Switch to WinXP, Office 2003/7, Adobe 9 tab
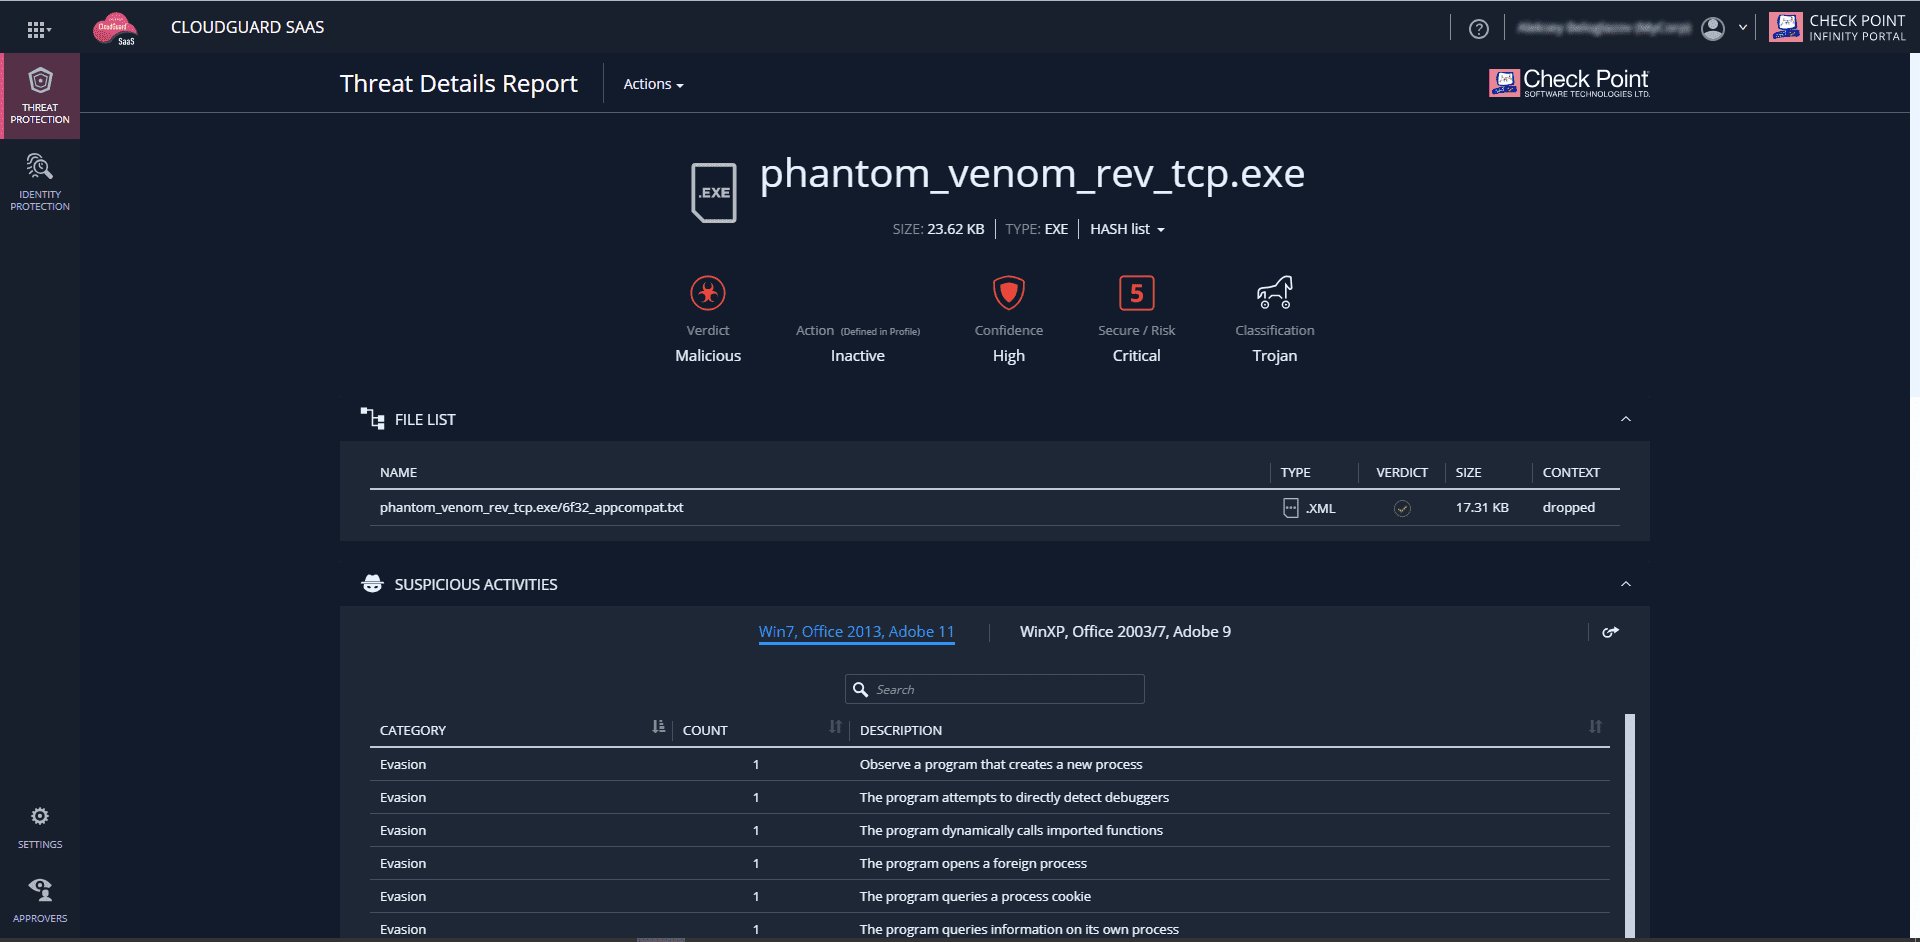 click(1125, 632)
